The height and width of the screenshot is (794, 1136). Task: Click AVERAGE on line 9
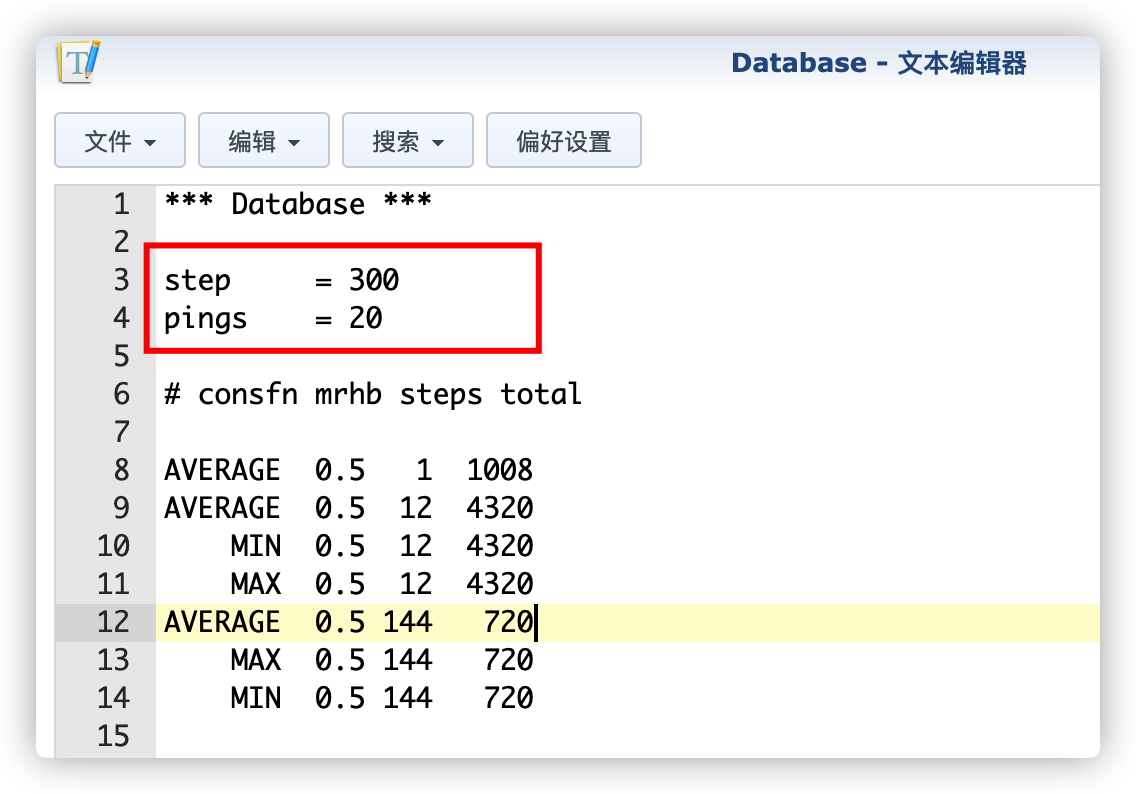point(222,509)
